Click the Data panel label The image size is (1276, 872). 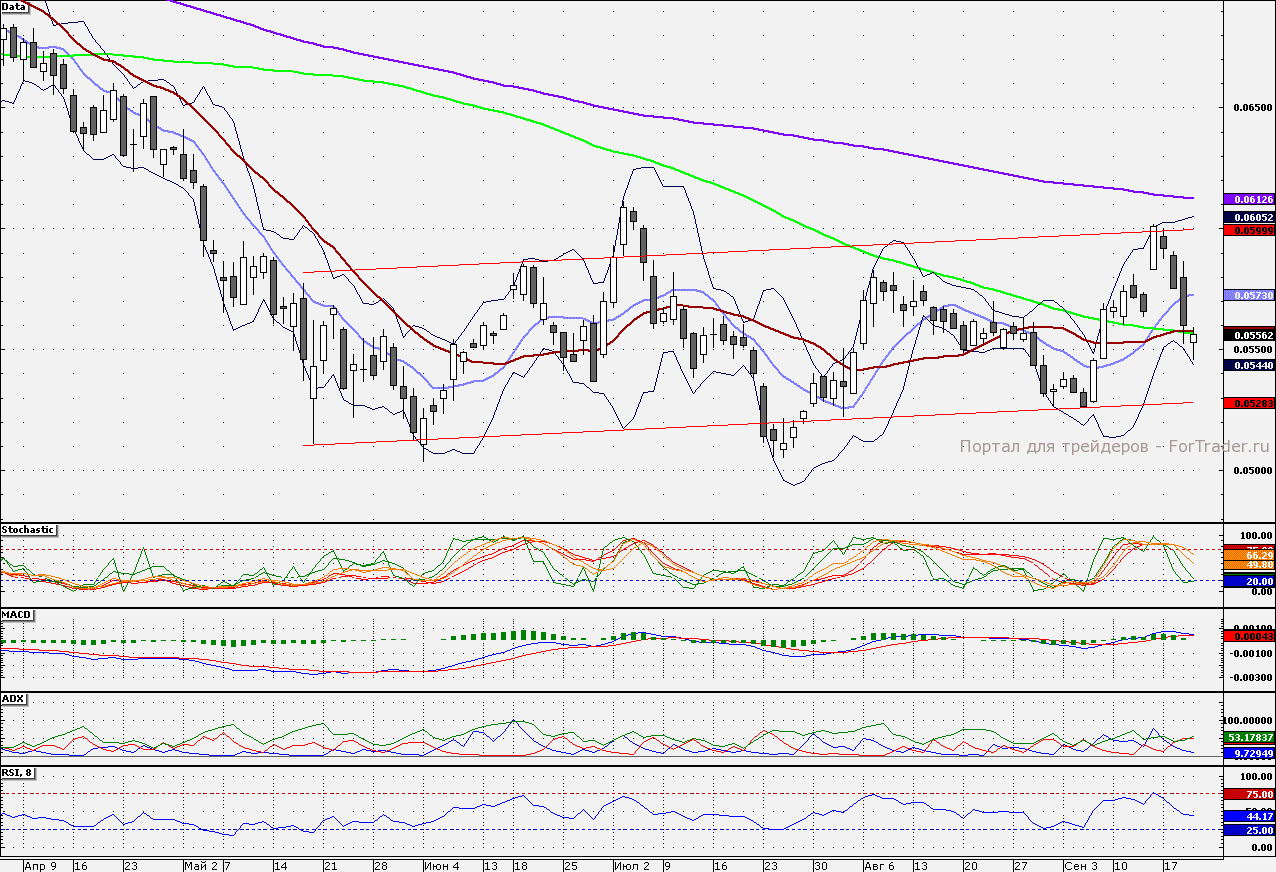click(x=14, y=6)
